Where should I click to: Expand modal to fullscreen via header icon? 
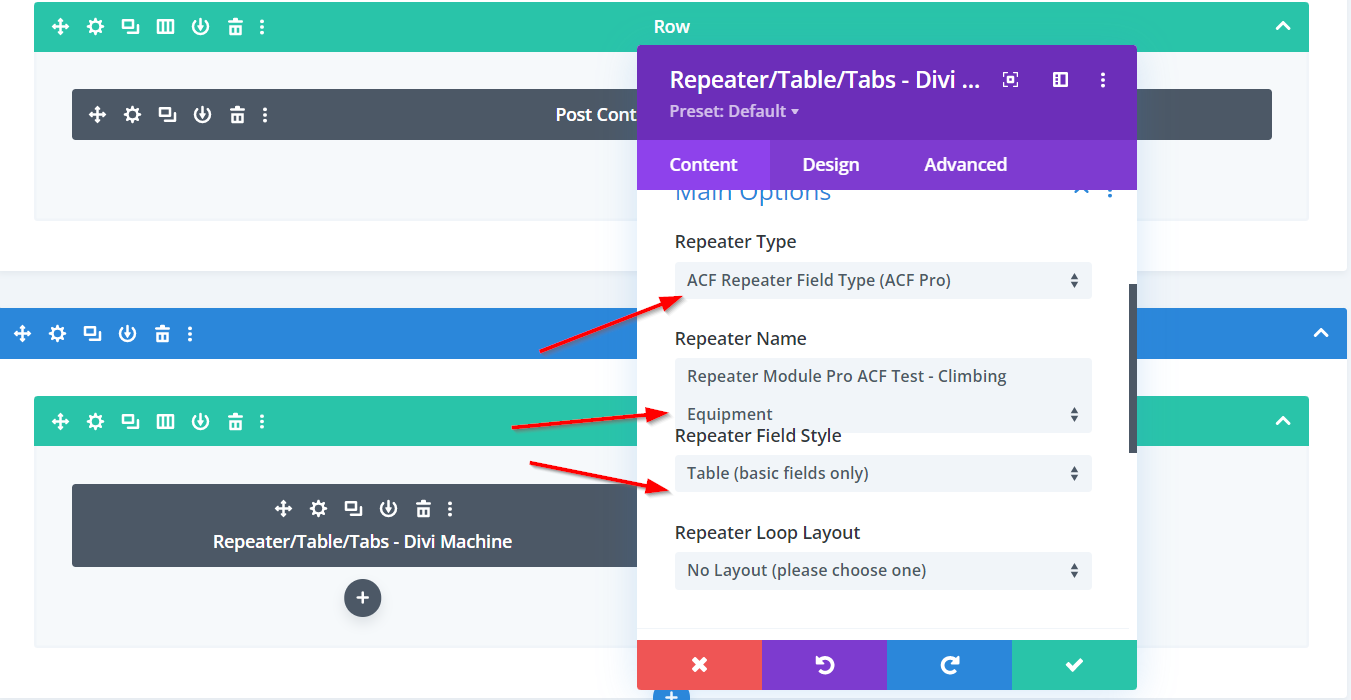[x=1010, y=80]
